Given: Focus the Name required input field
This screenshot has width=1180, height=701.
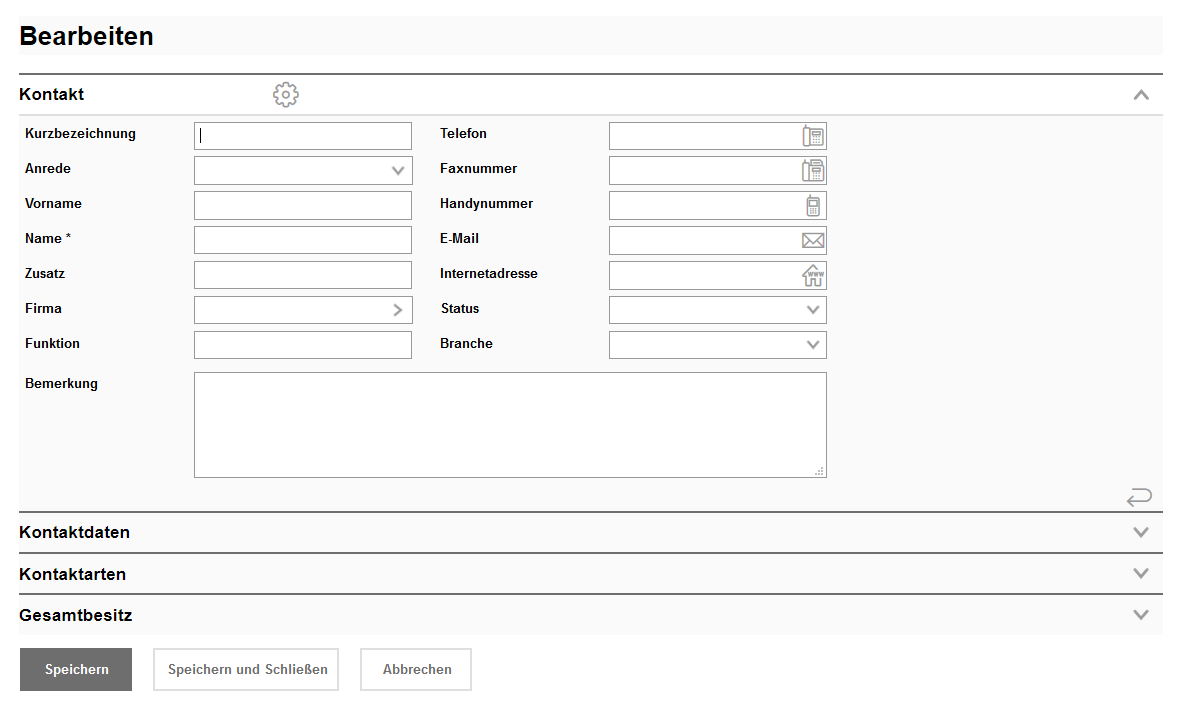Looking at the screenshot, I should (302, 240).
